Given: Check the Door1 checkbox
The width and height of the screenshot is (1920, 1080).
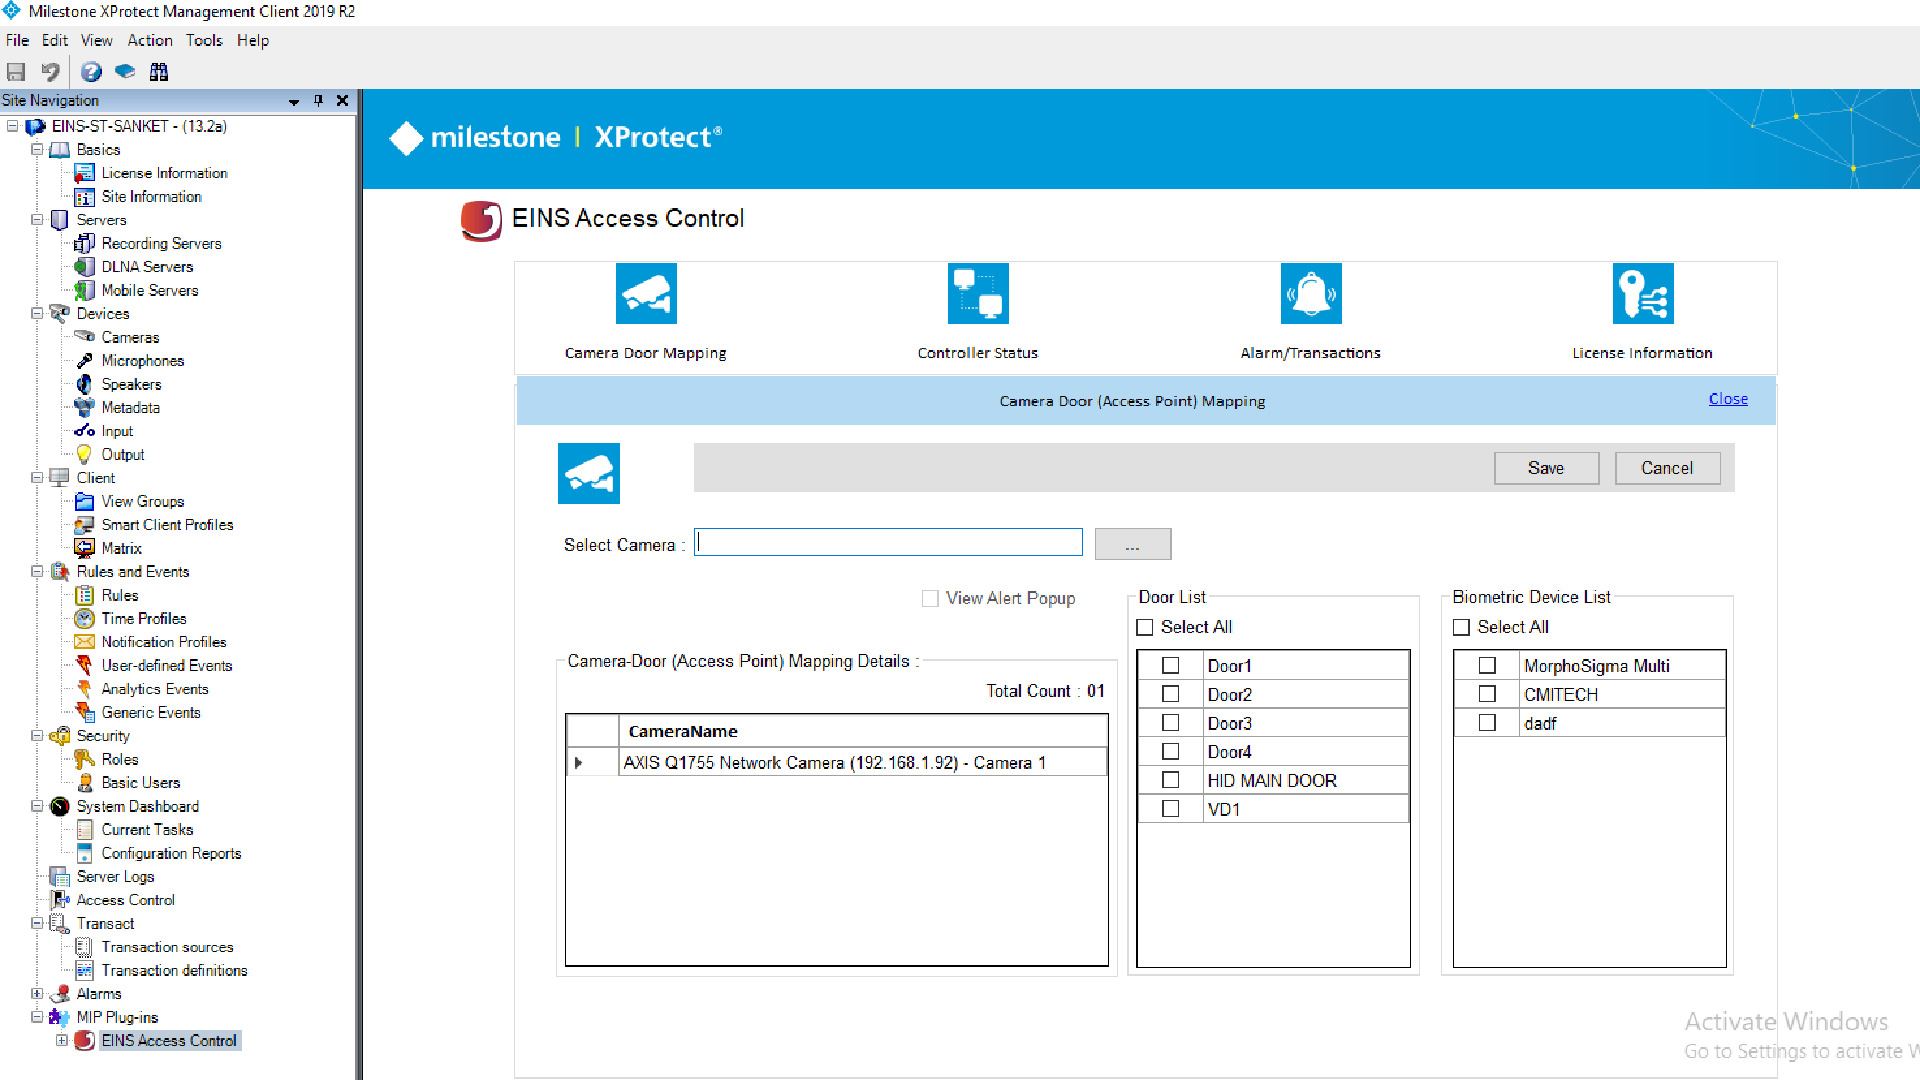Looking at the screenshot, I should click(x=1171, y=666).
